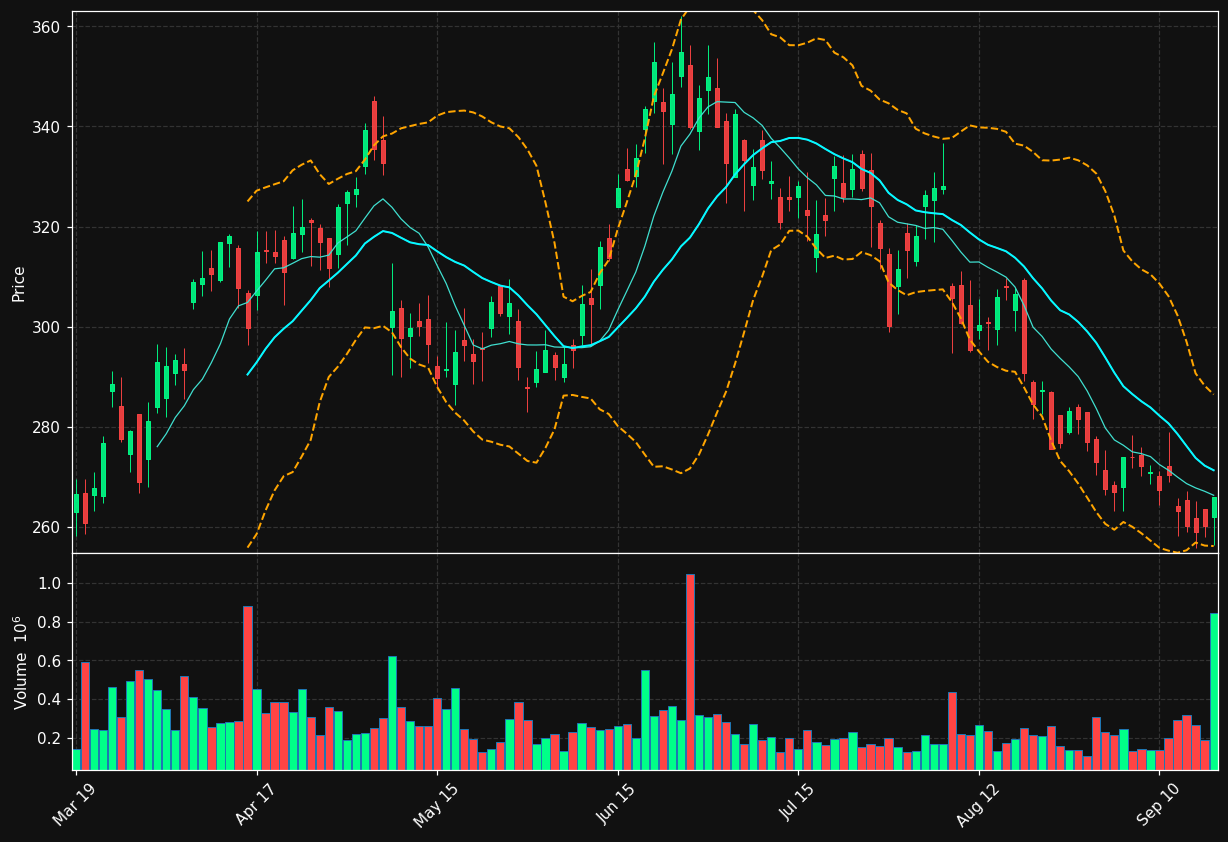
Task: Click the 320 price axis label
Action: (x=48, y=227)
